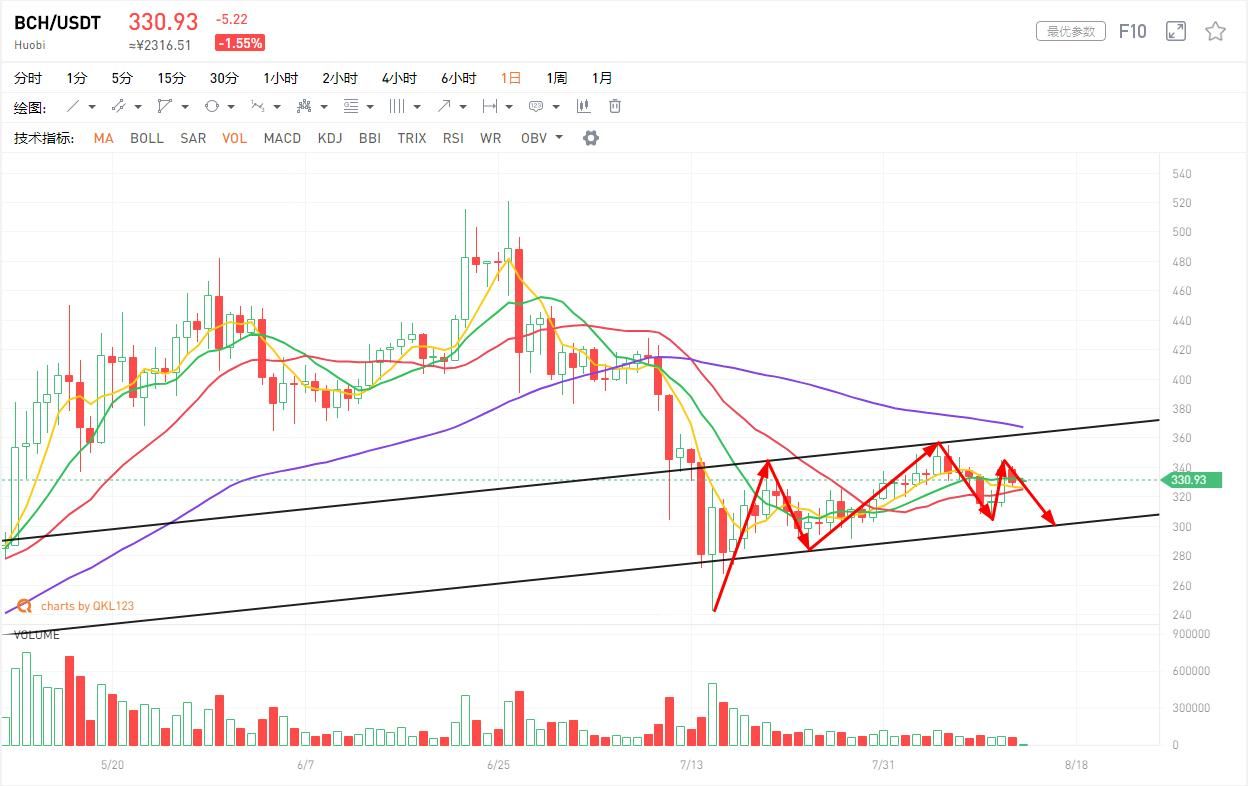Open circle shape tool options dropdown
Screen dimensions: 1248x786
[x=230, y=107]
